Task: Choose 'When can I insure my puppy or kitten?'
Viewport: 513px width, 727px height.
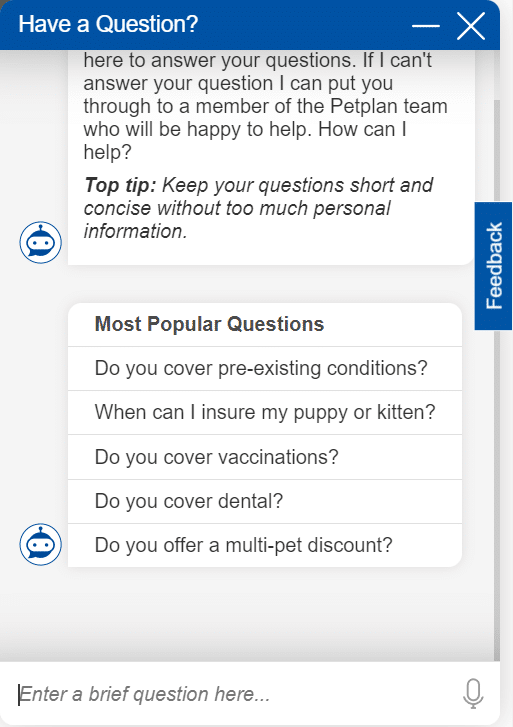Action: coord(265,413)
